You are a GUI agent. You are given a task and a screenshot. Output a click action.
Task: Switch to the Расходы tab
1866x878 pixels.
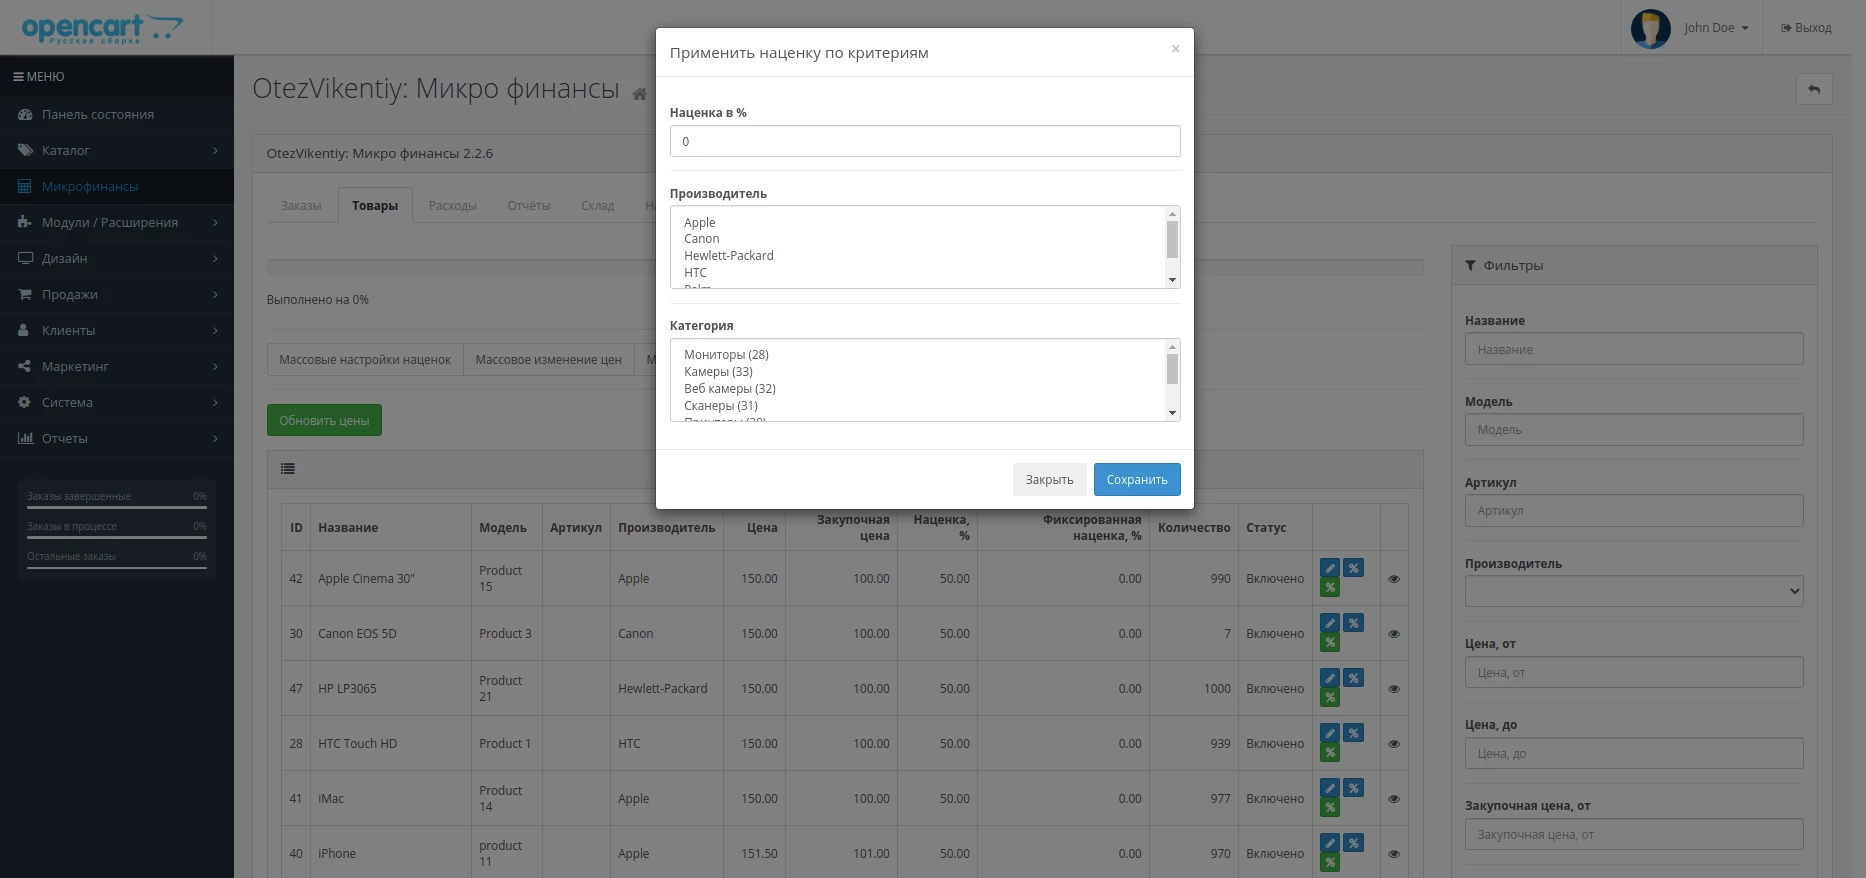[453, 205]
